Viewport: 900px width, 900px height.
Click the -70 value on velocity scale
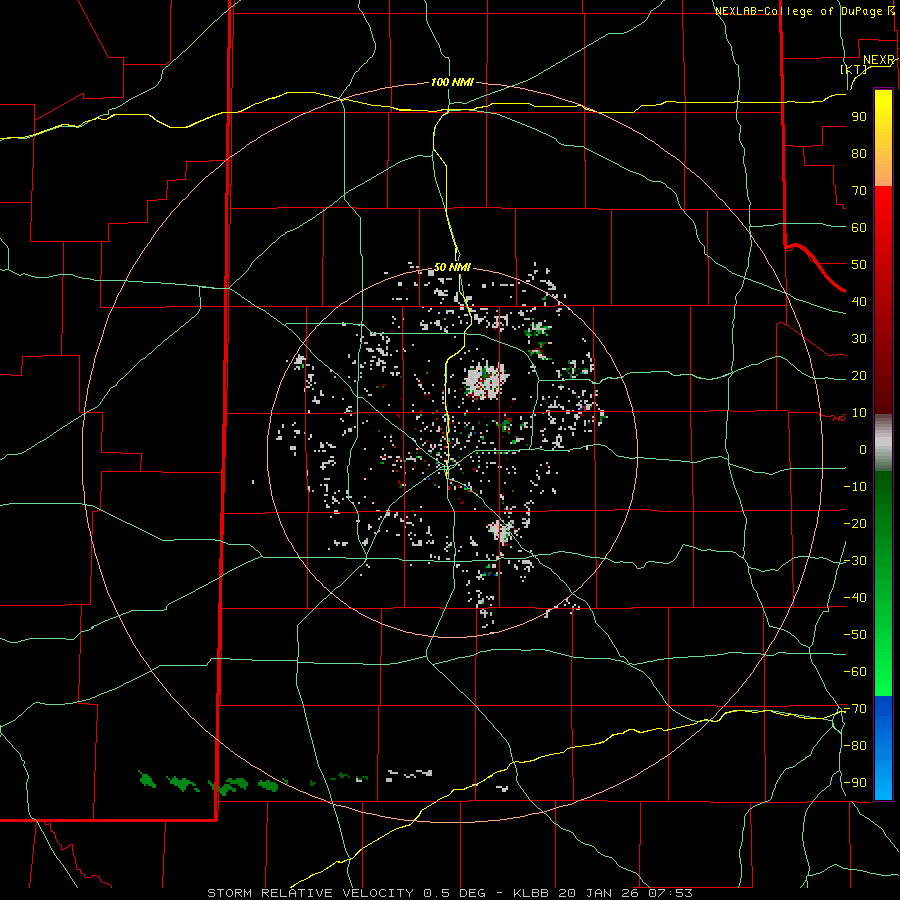click(855, 709)
